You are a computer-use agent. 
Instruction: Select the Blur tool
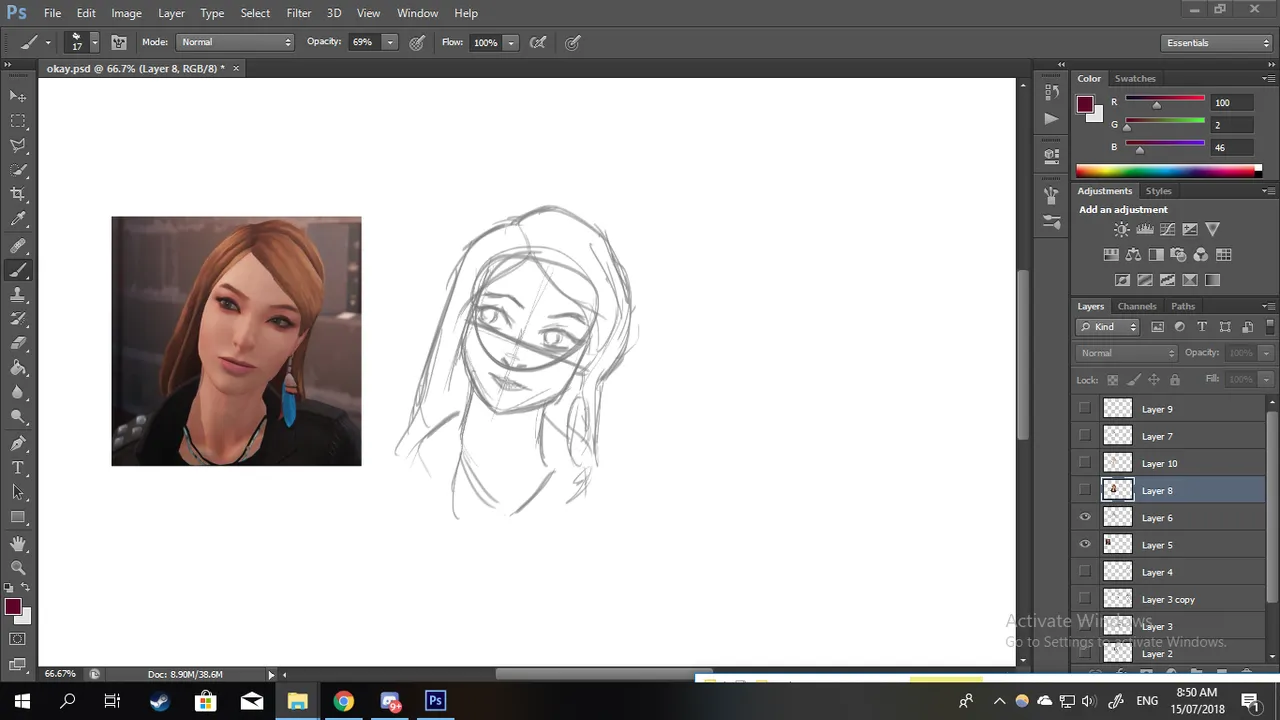(x=18, y=393)
